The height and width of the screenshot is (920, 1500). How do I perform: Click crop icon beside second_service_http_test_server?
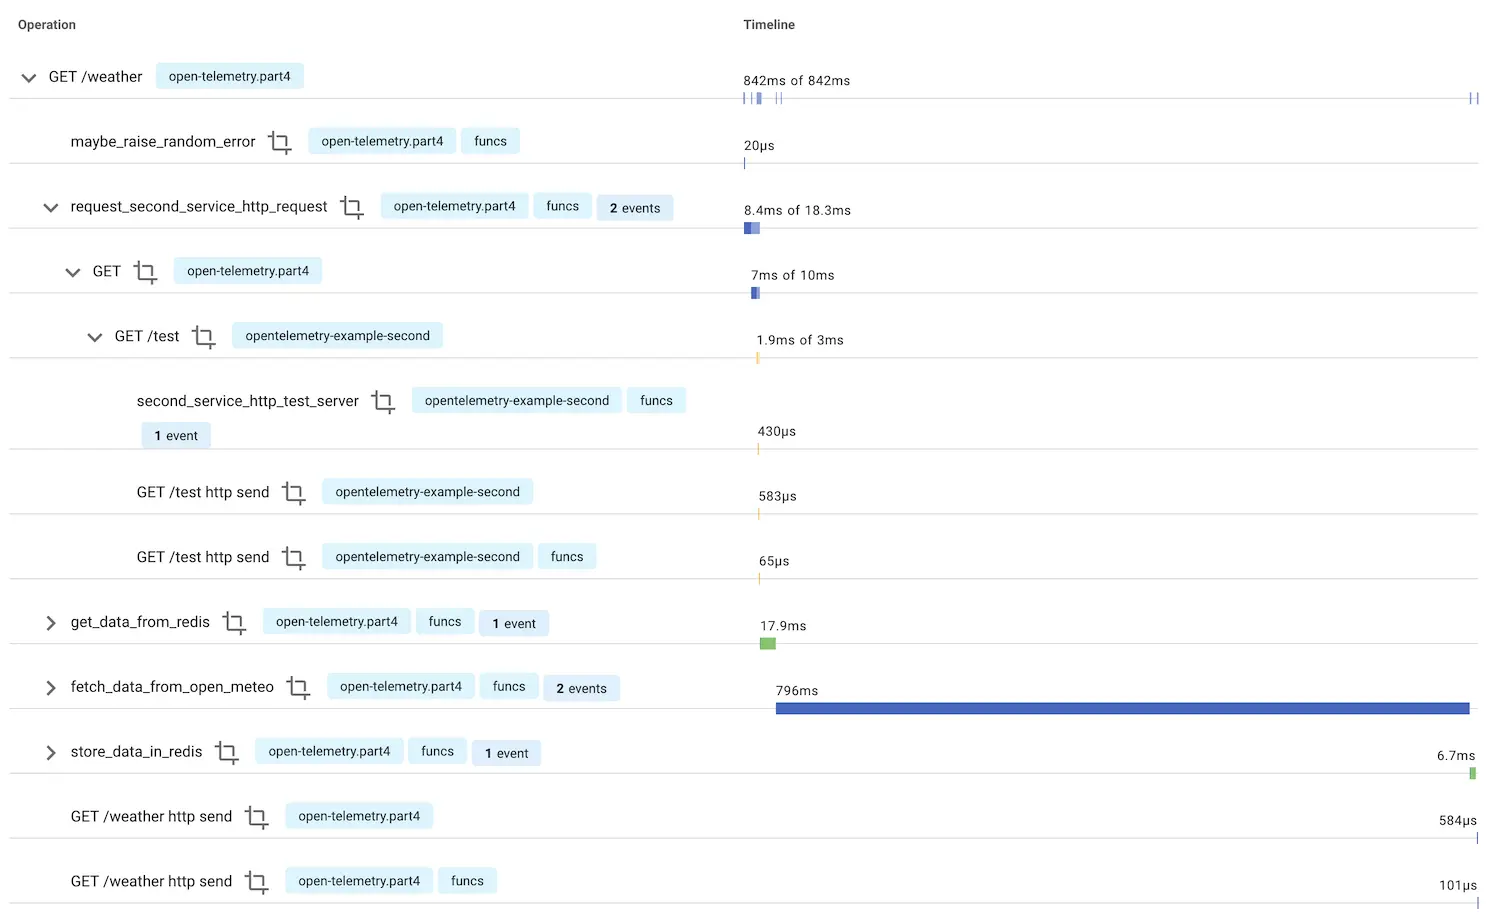(383, 402)
